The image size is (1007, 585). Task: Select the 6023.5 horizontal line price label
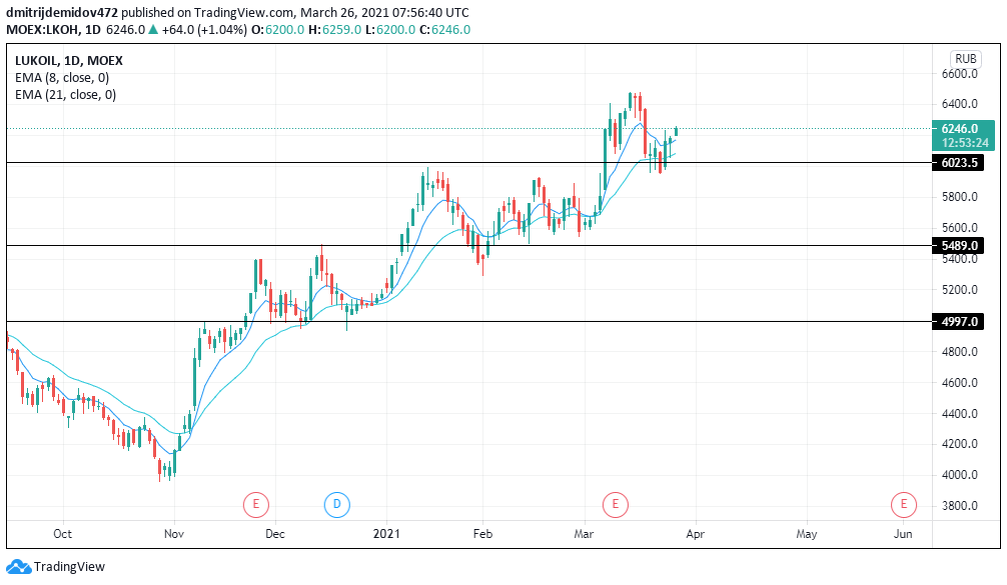959,162
